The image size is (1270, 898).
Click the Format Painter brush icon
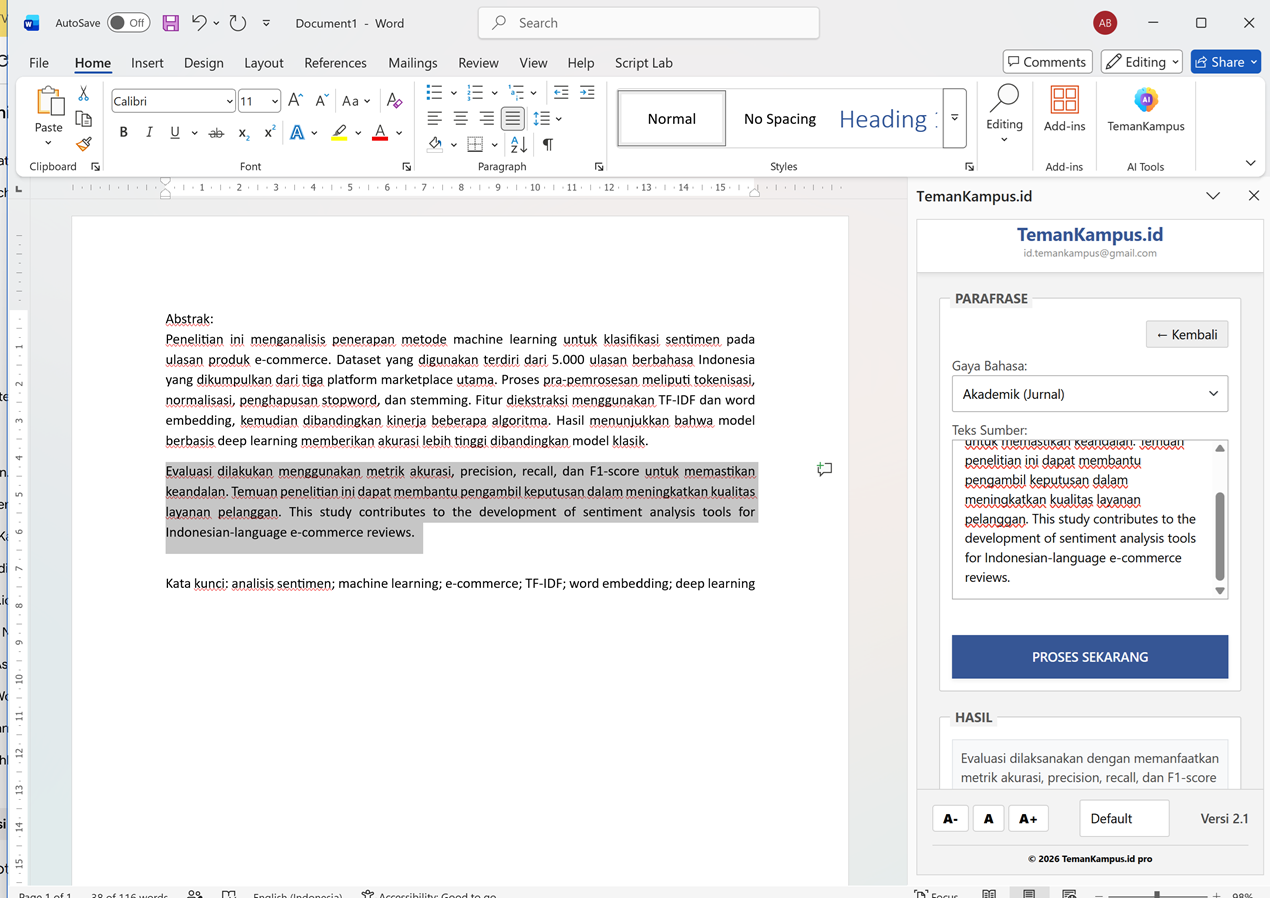click(84, 144)
